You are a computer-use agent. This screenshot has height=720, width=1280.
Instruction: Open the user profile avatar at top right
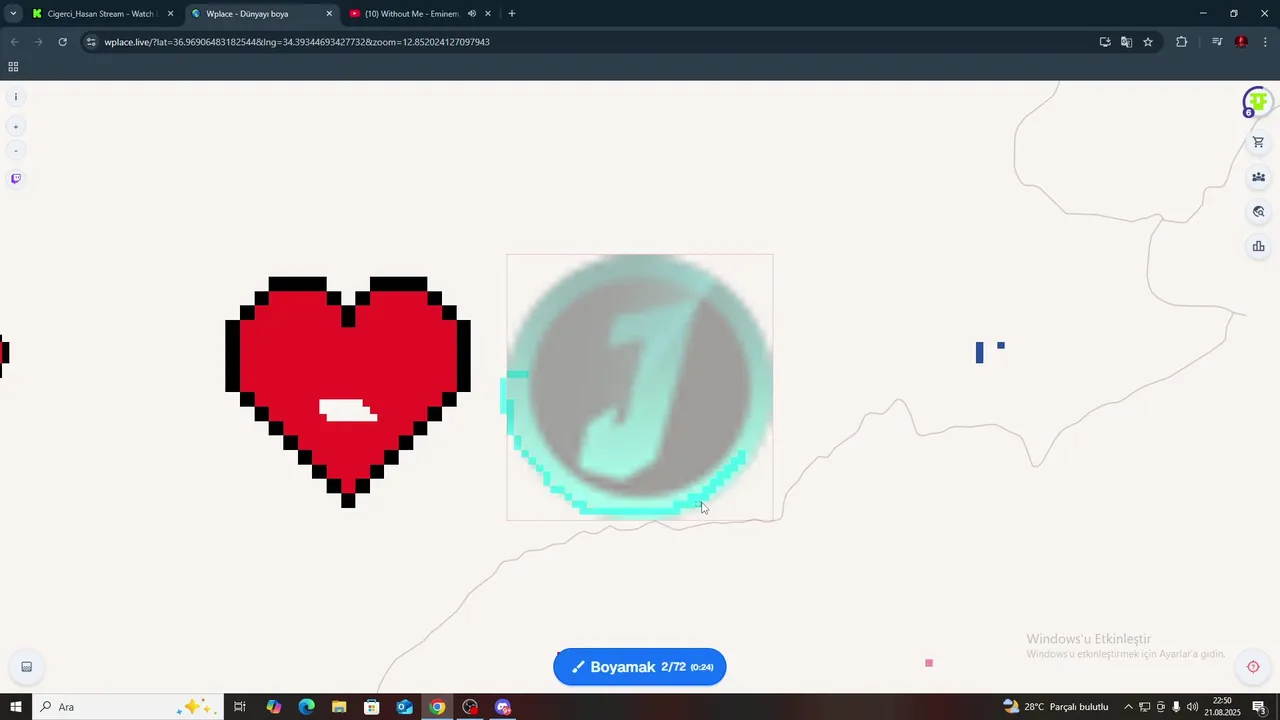click(1257, 102)
